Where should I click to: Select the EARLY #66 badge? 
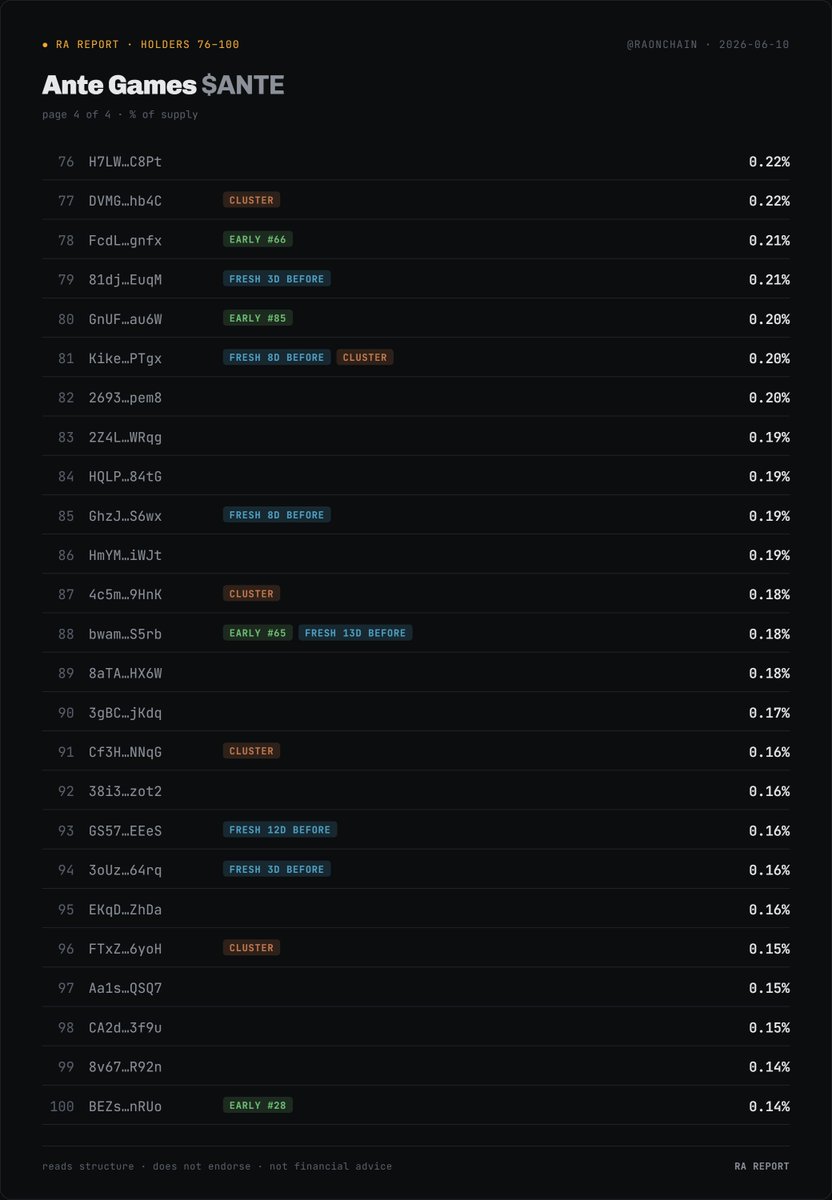point(258,240)
